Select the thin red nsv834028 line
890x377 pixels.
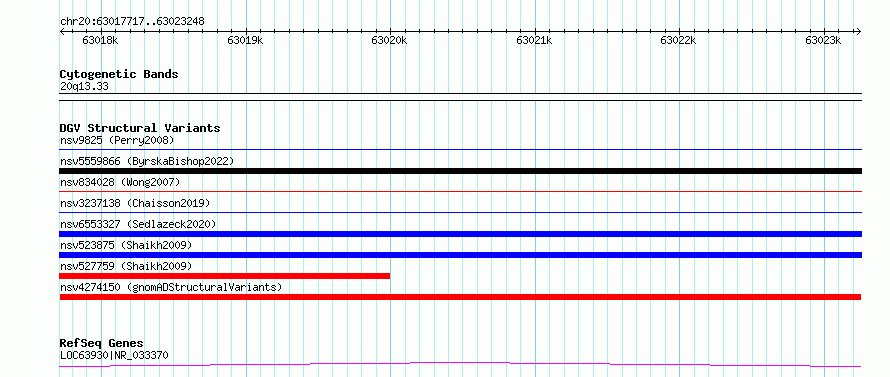(x=460, y=191)
